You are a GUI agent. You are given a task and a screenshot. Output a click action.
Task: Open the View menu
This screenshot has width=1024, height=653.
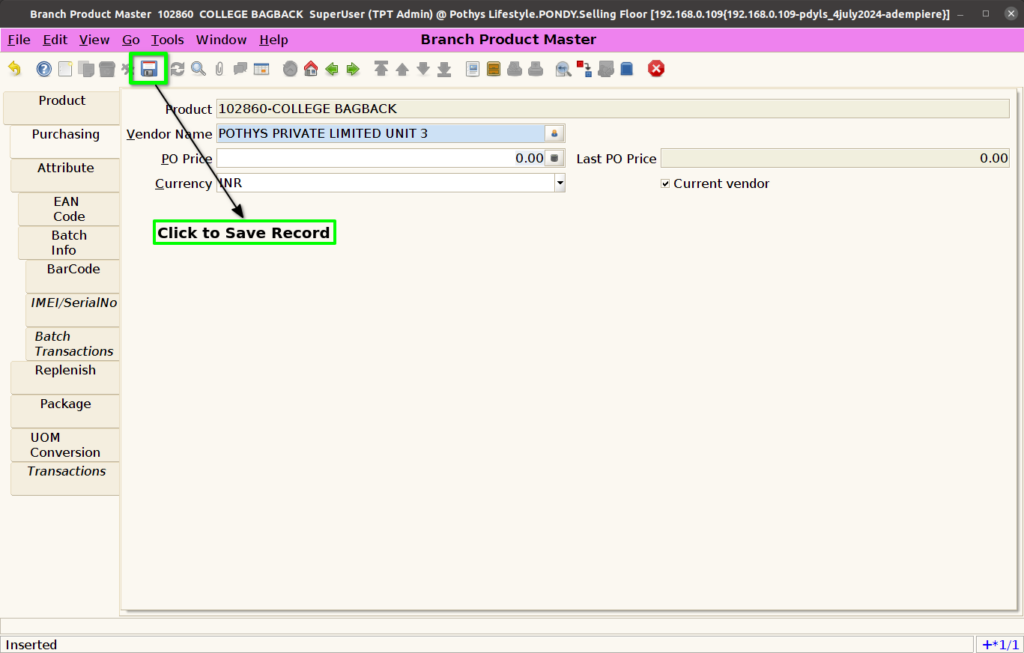tap(94, 40)
